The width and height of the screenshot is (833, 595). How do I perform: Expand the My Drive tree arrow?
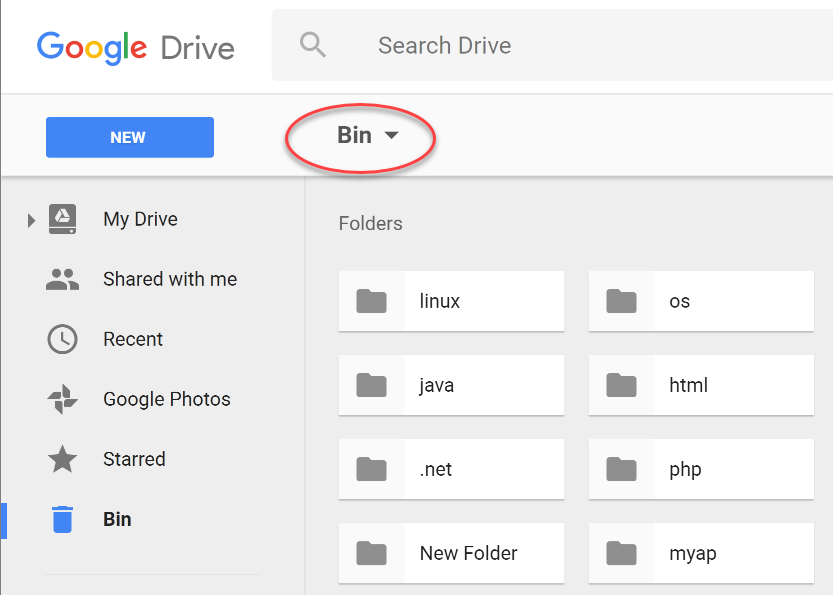coord(31,220)
